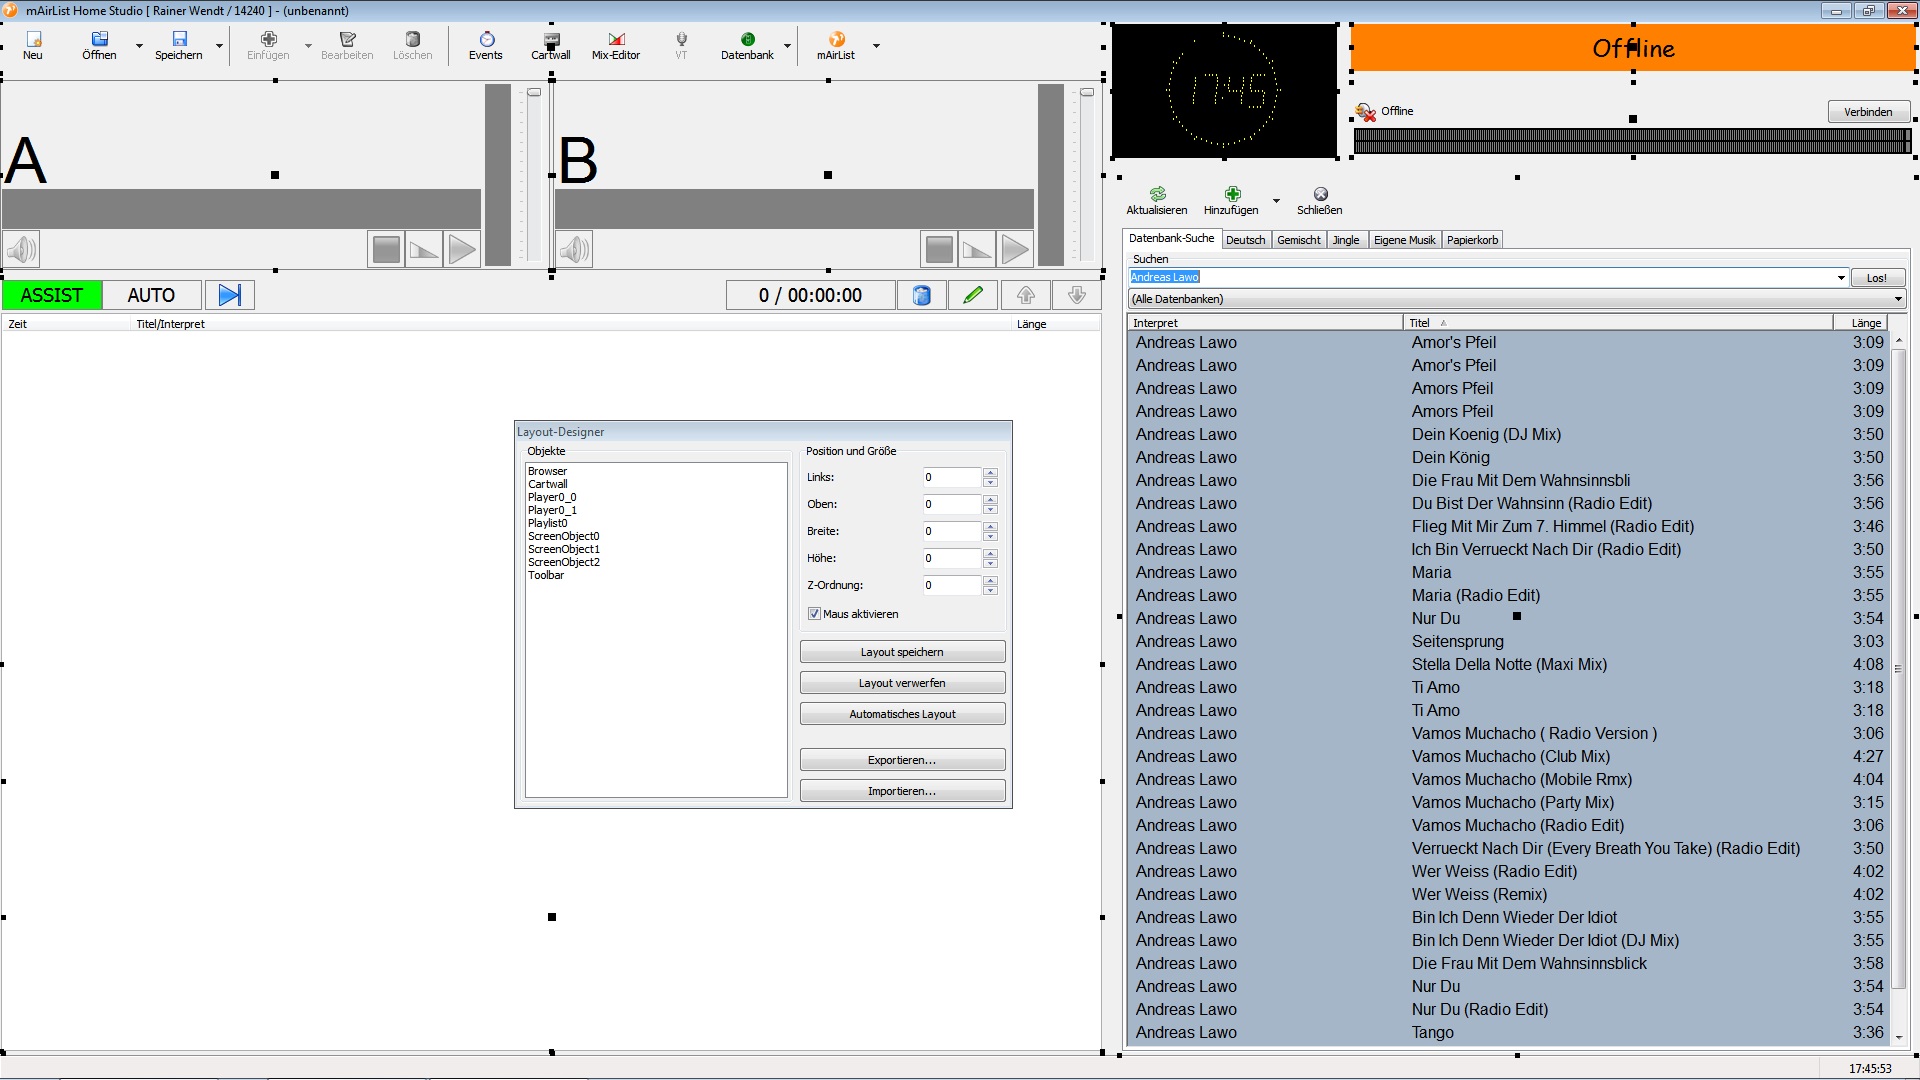This screenshot has width=1920, height=1080.
Task: Expand the Öffnen dropdown arrow
Action: (x=139, y=46)
